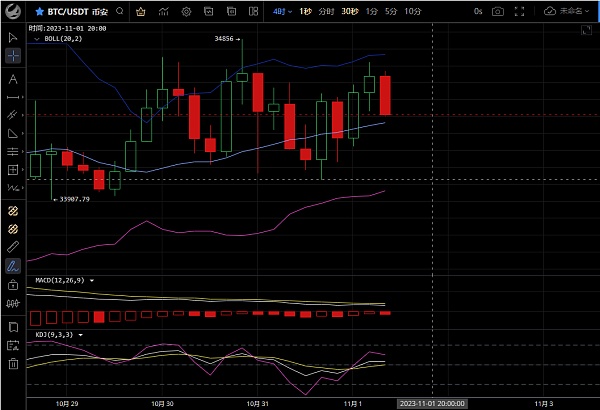Toggle BTC/USDT favorite star
The height and width of the screenshot is (410, 600).
point(39,11)
